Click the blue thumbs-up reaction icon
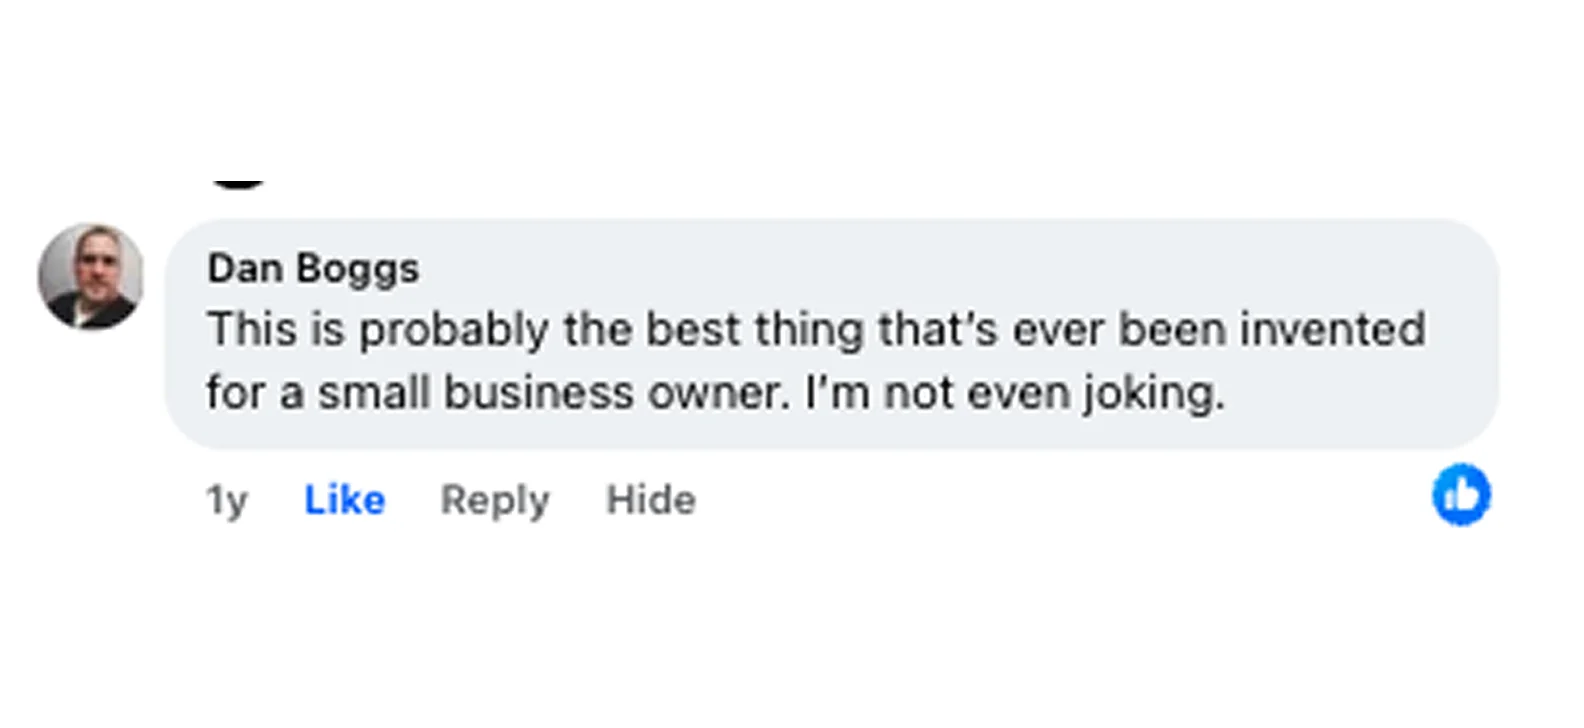The image size is (1584, 728). coord(1460,494)
